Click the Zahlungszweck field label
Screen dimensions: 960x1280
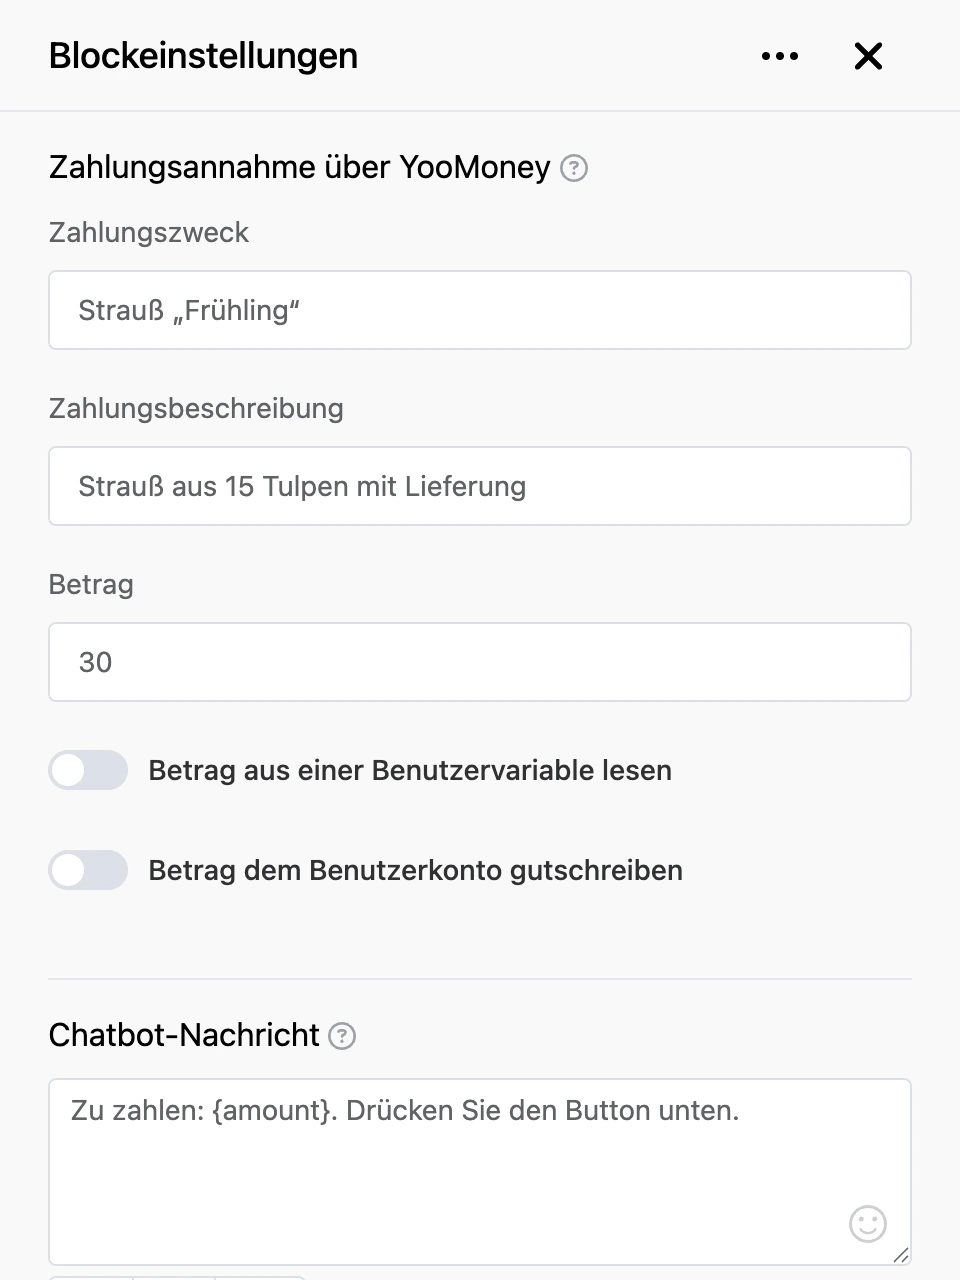(x=149, y=232)
